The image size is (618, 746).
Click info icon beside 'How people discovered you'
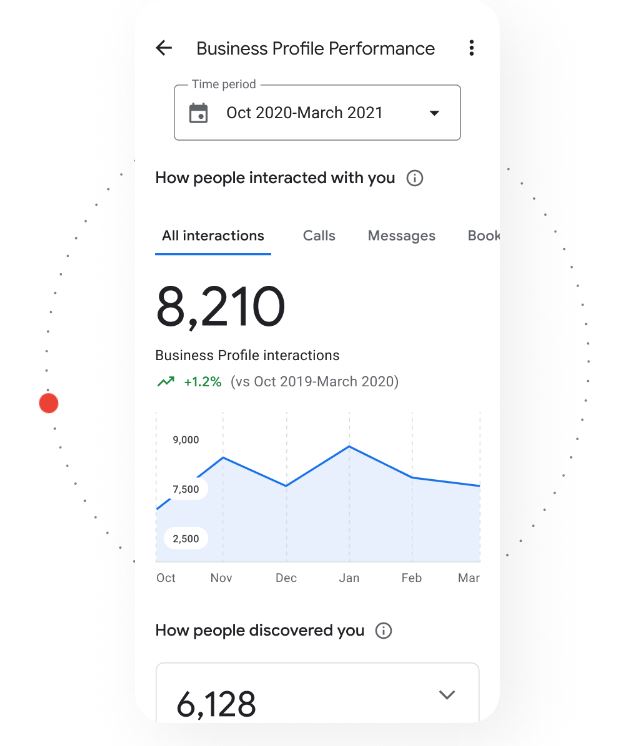(x=383, y=631)
